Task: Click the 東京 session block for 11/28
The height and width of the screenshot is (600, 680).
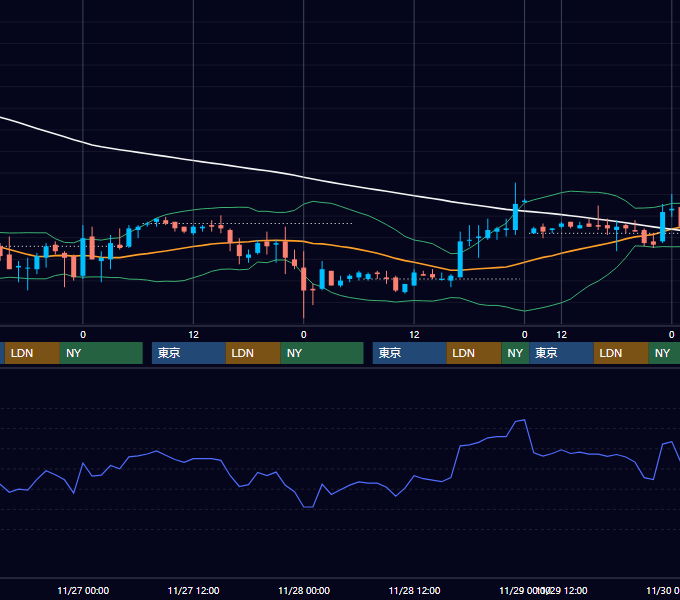Action: click(409, 353)
